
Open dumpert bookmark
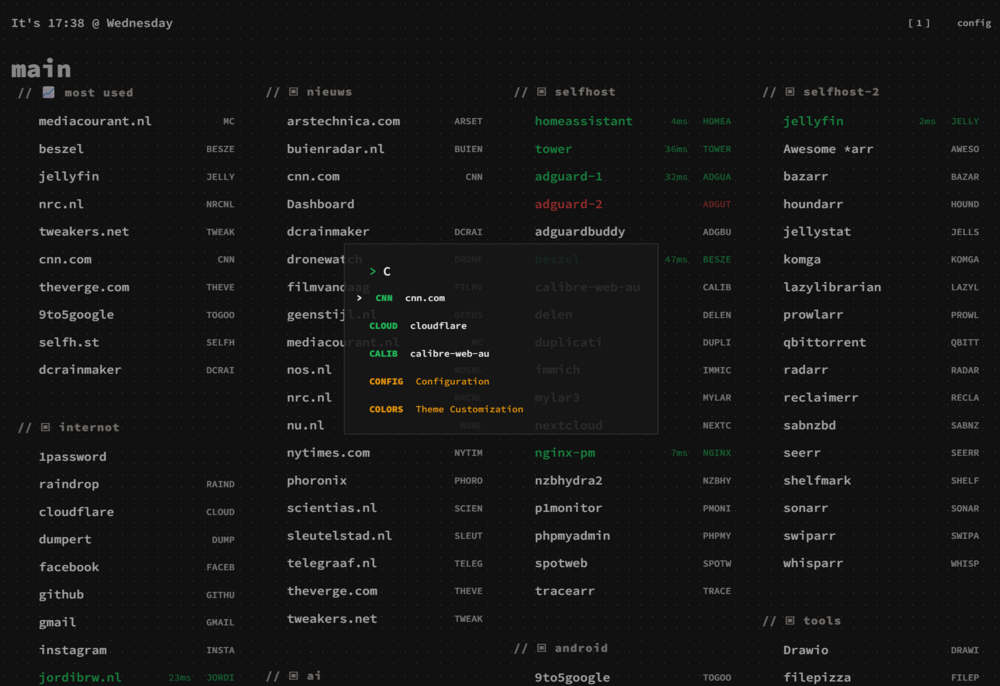pos(65,539)
